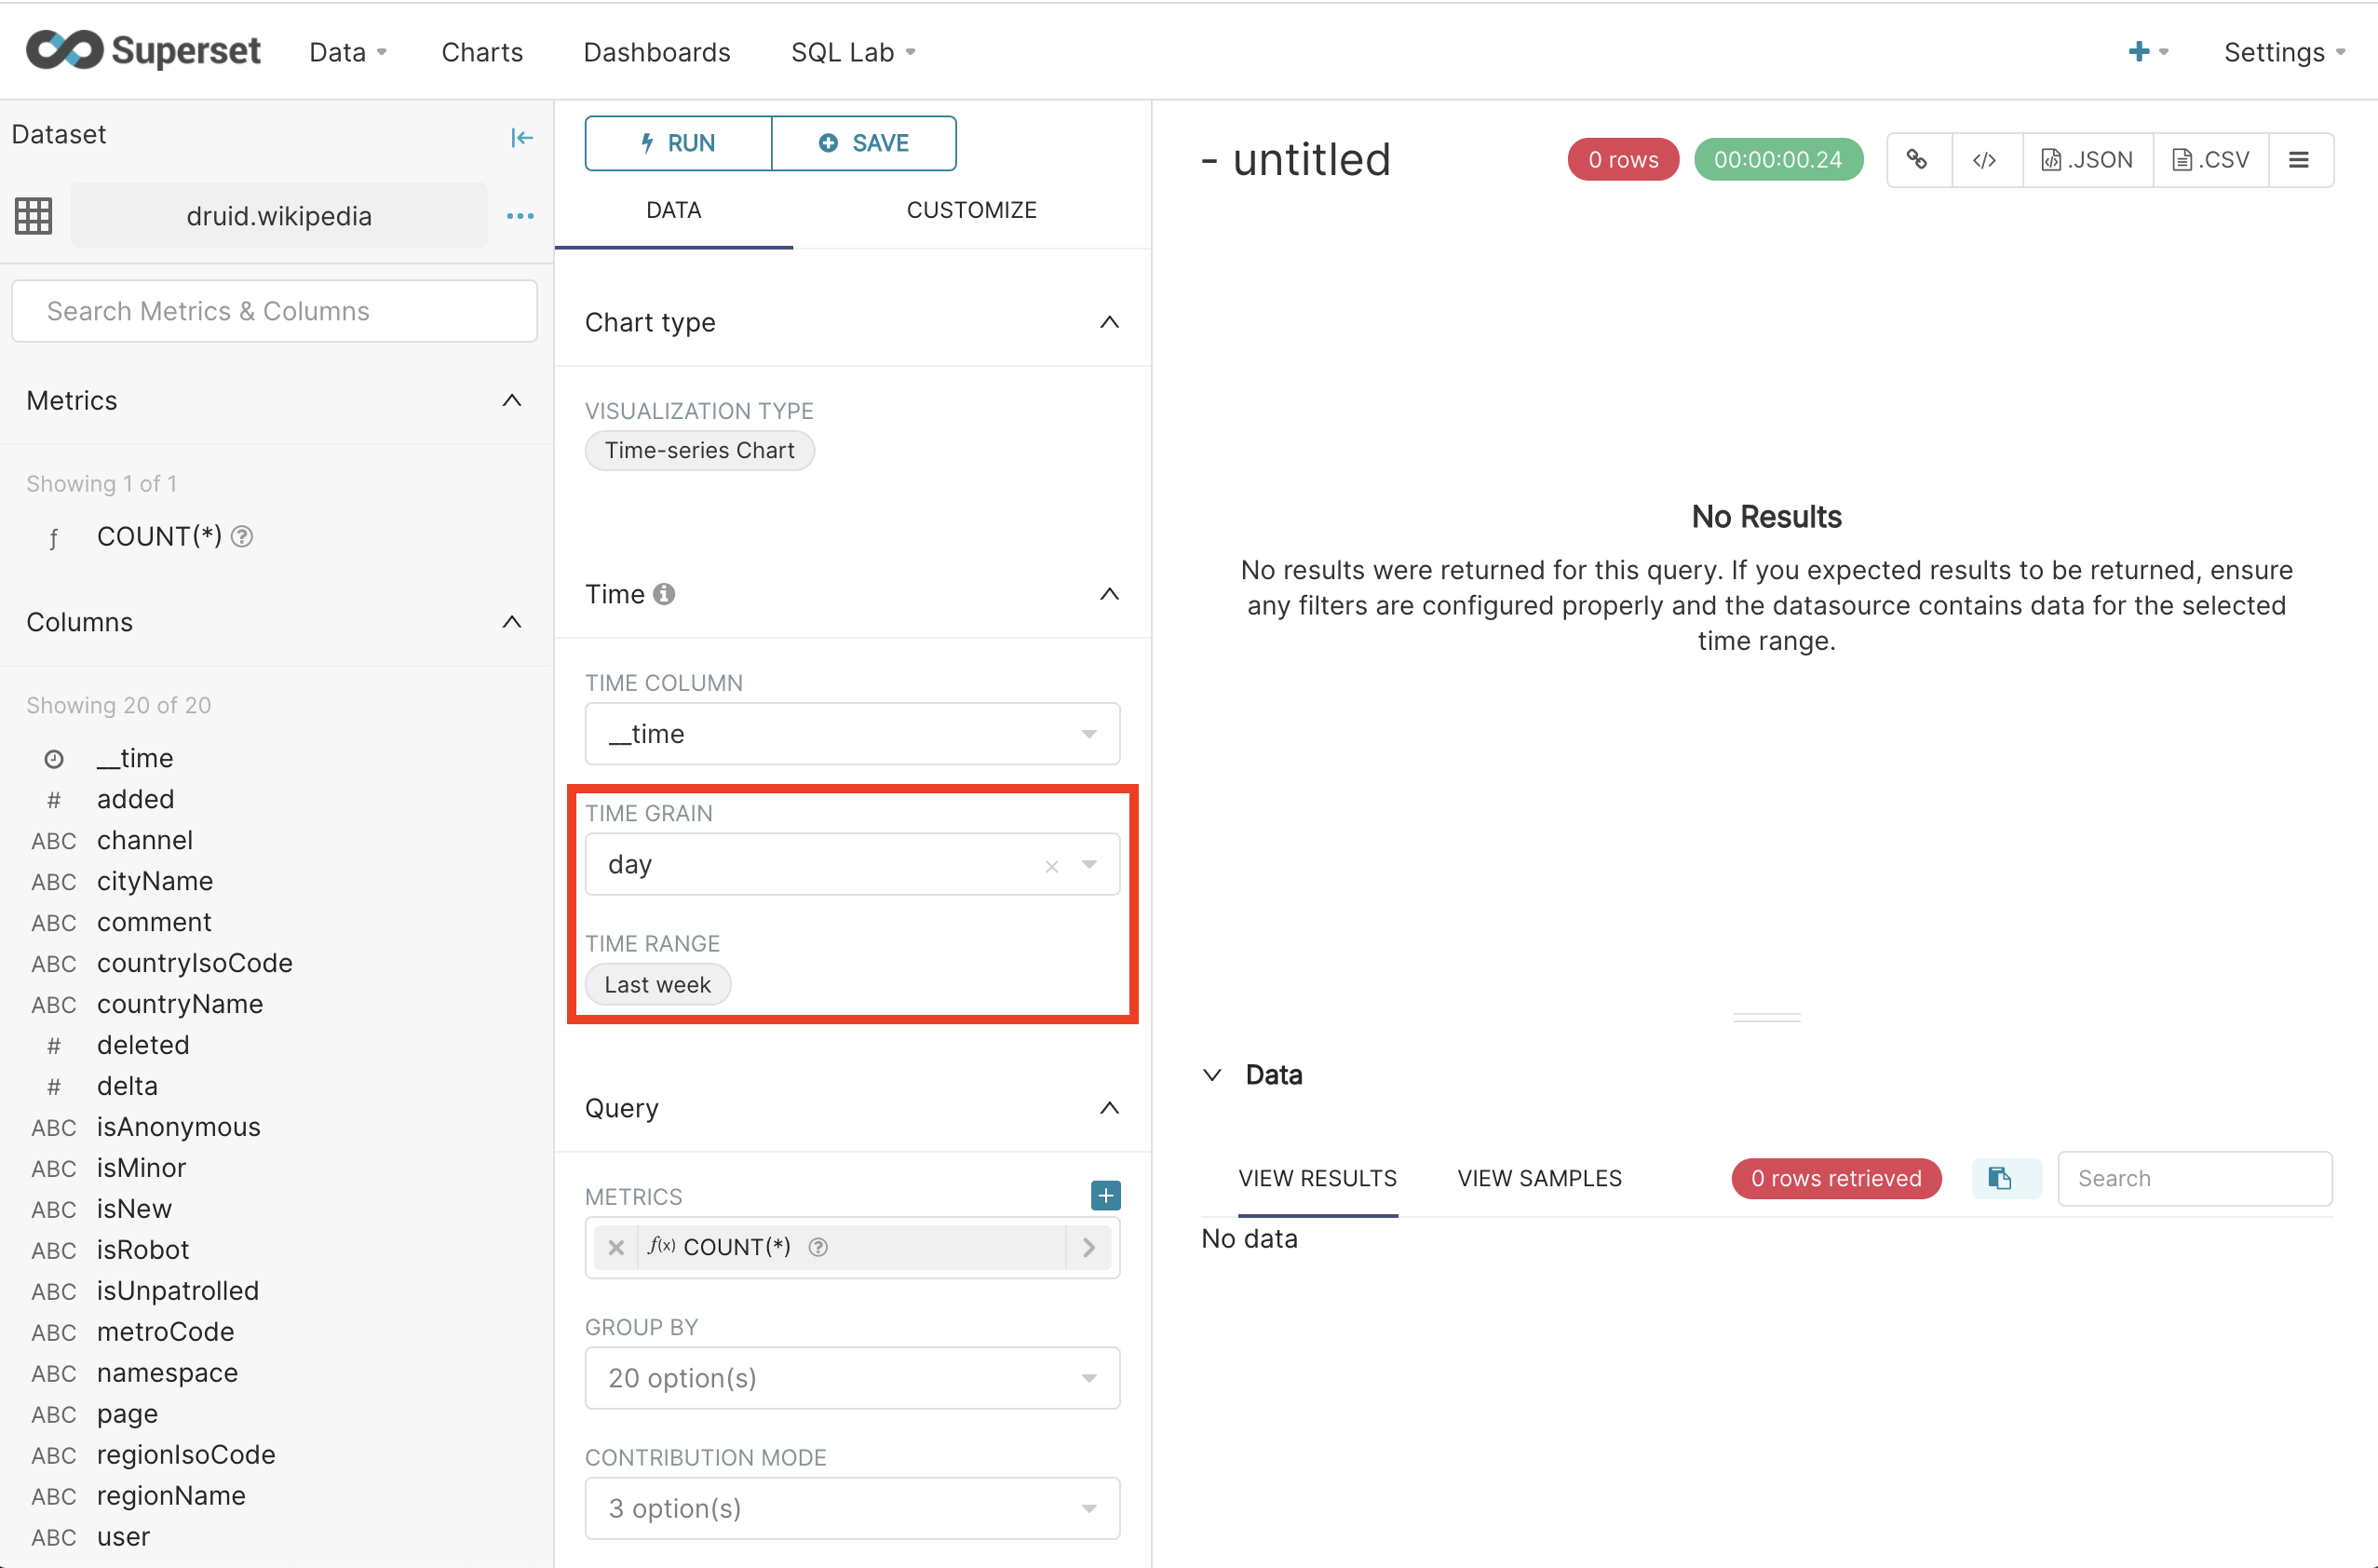
Task: Collapse the Metrics section
Action: click(x=512, y=401)
